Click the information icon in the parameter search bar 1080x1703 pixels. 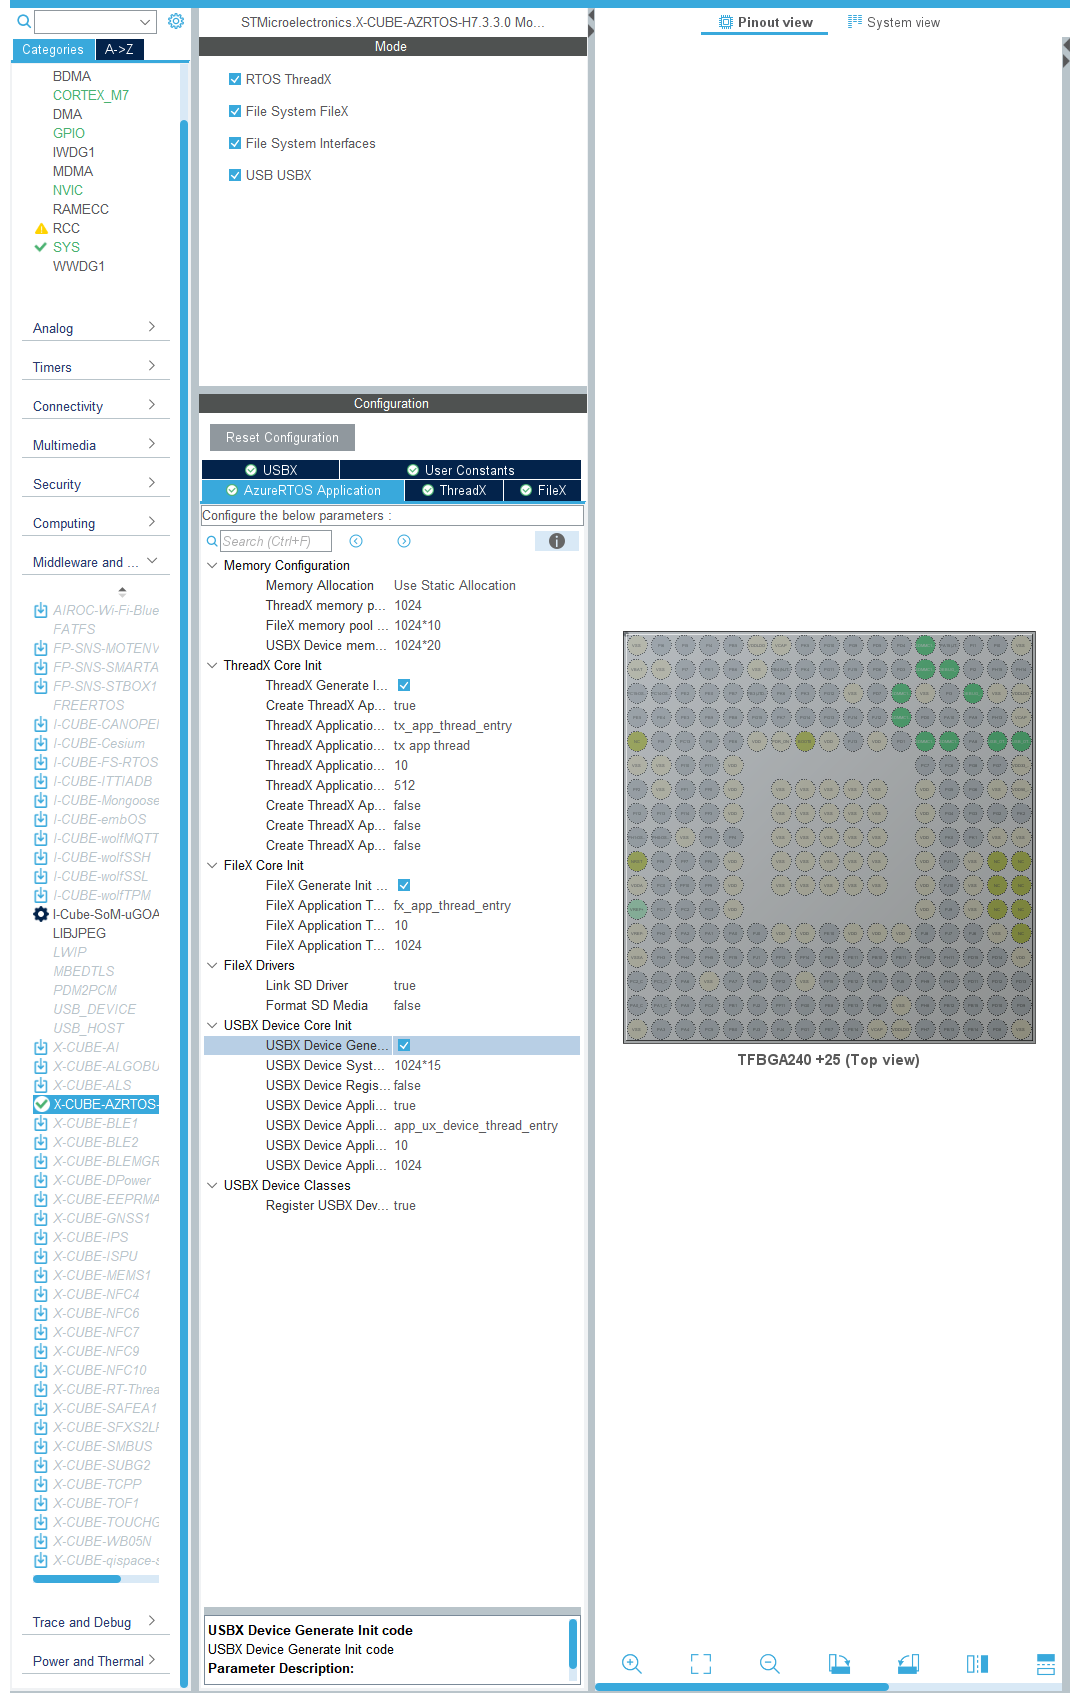557,541
